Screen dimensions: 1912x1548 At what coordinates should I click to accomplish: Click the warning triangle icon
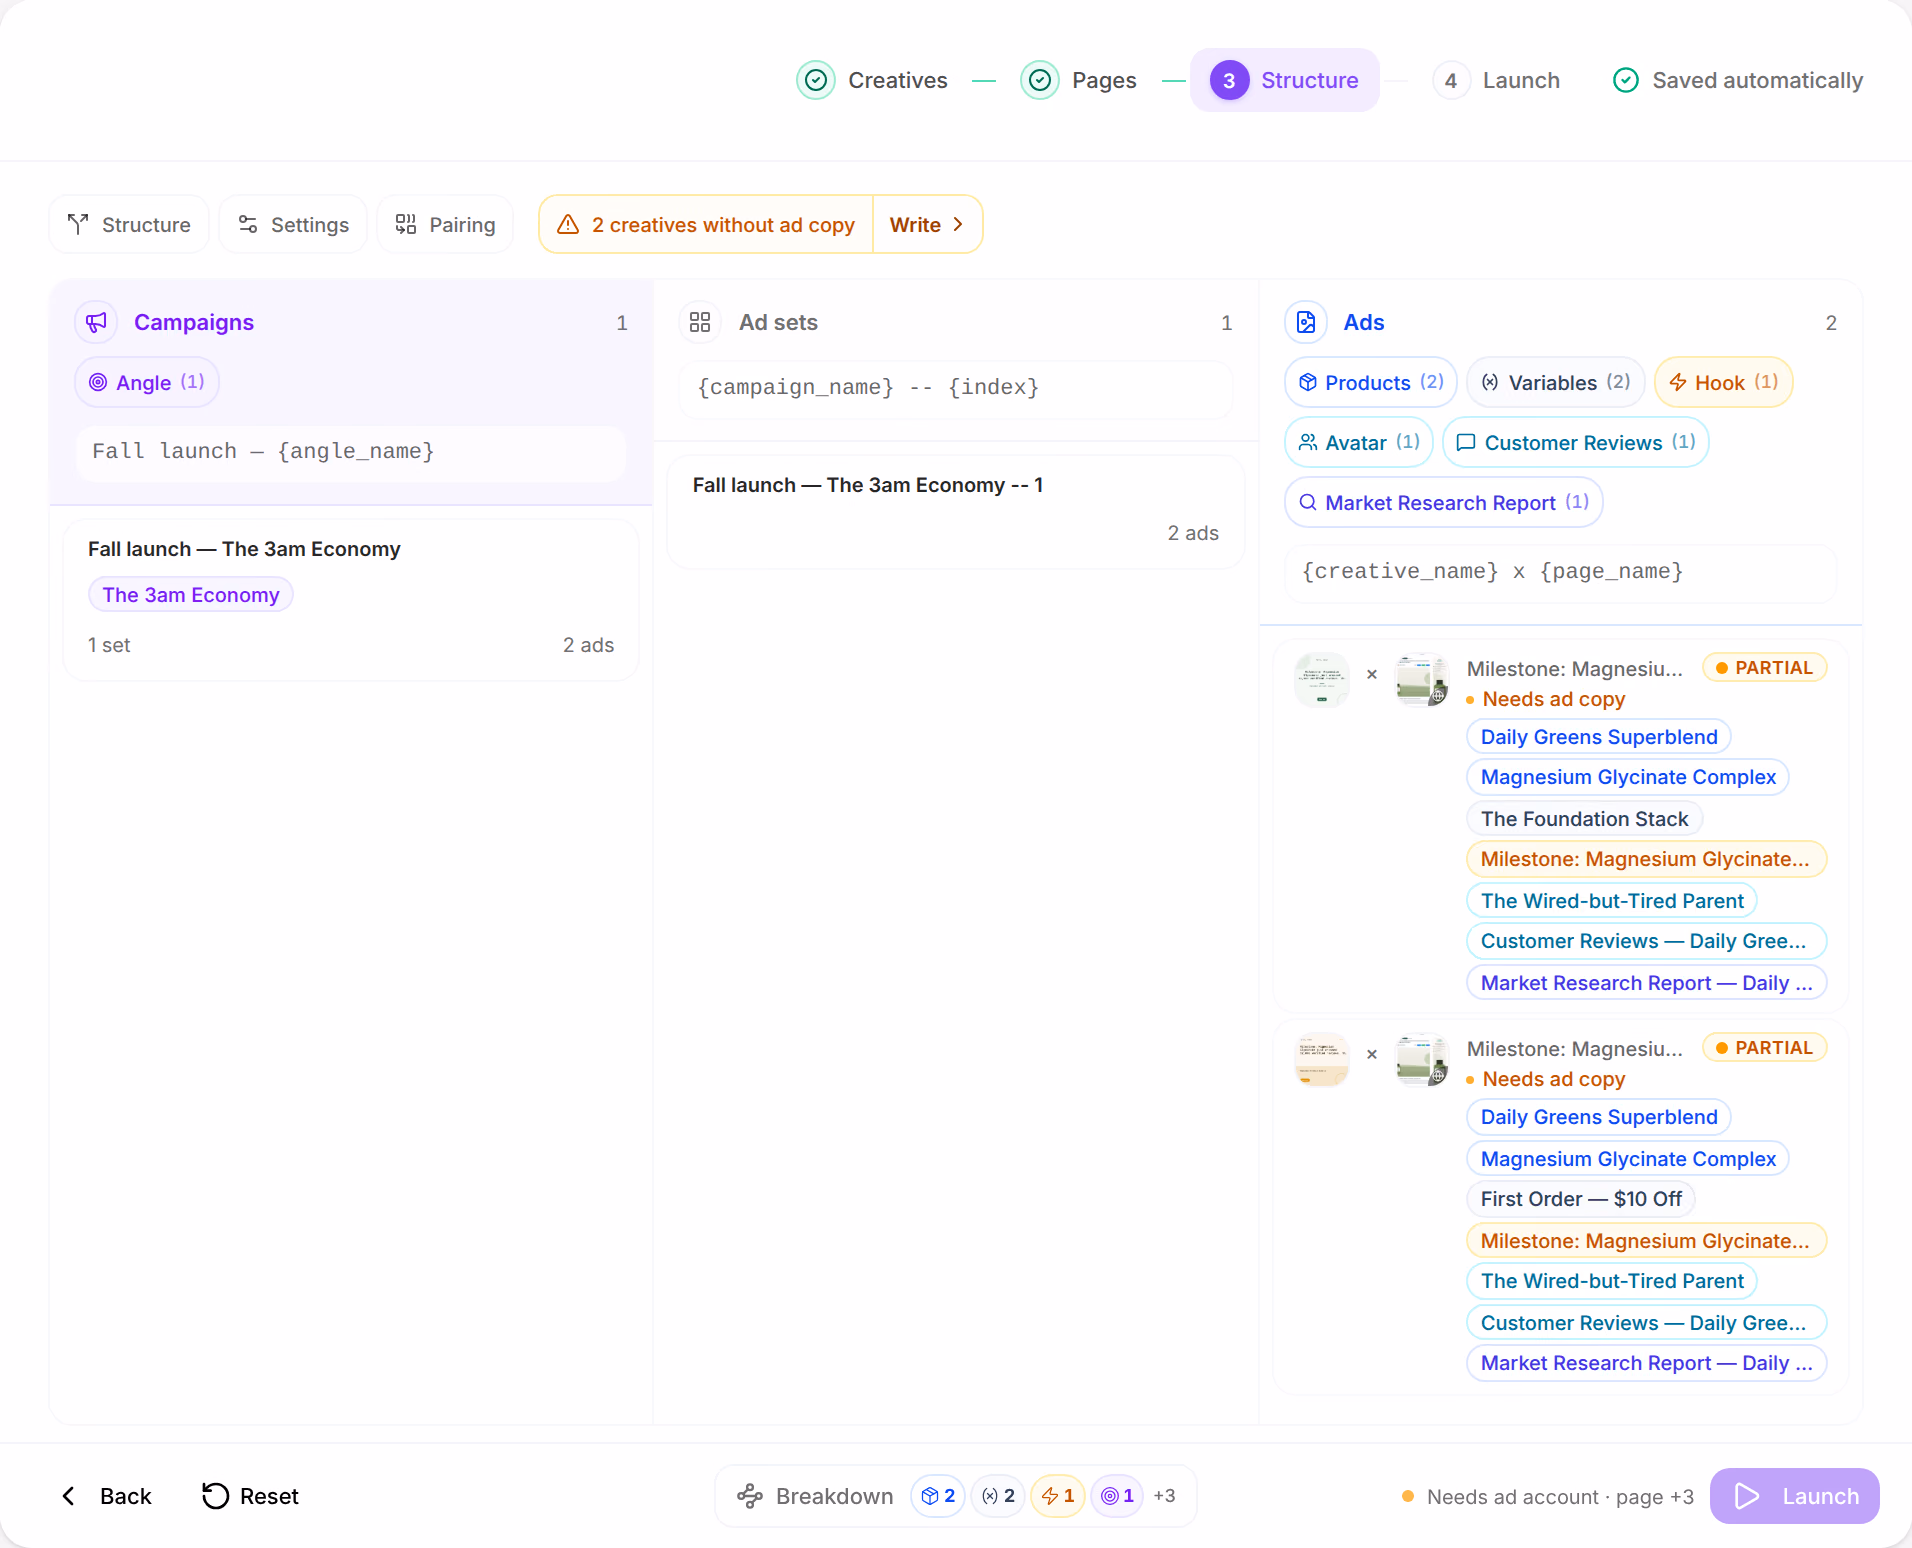pos(568,224)
